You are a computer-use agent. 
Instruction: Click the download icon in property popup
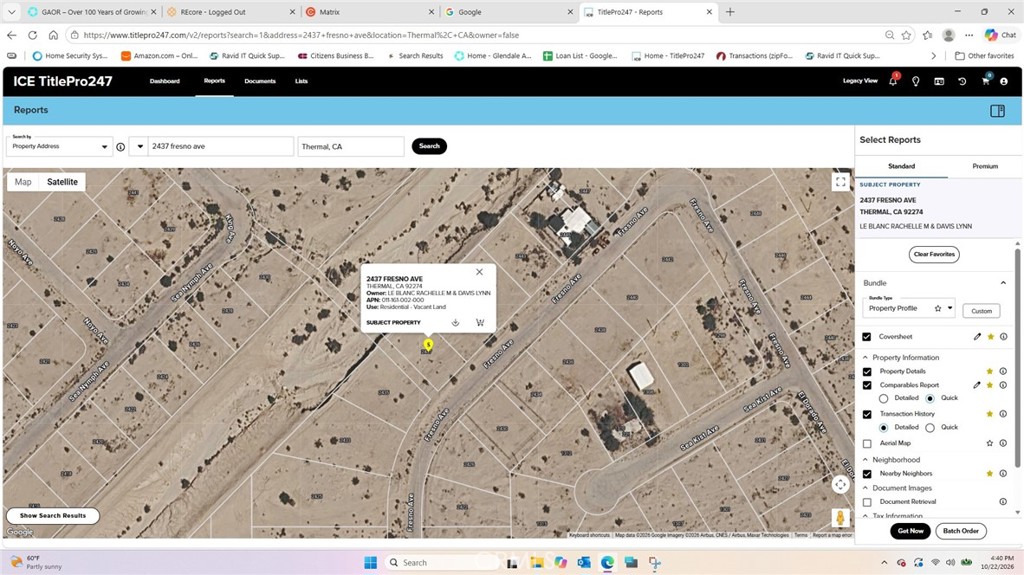click(455, 322)
